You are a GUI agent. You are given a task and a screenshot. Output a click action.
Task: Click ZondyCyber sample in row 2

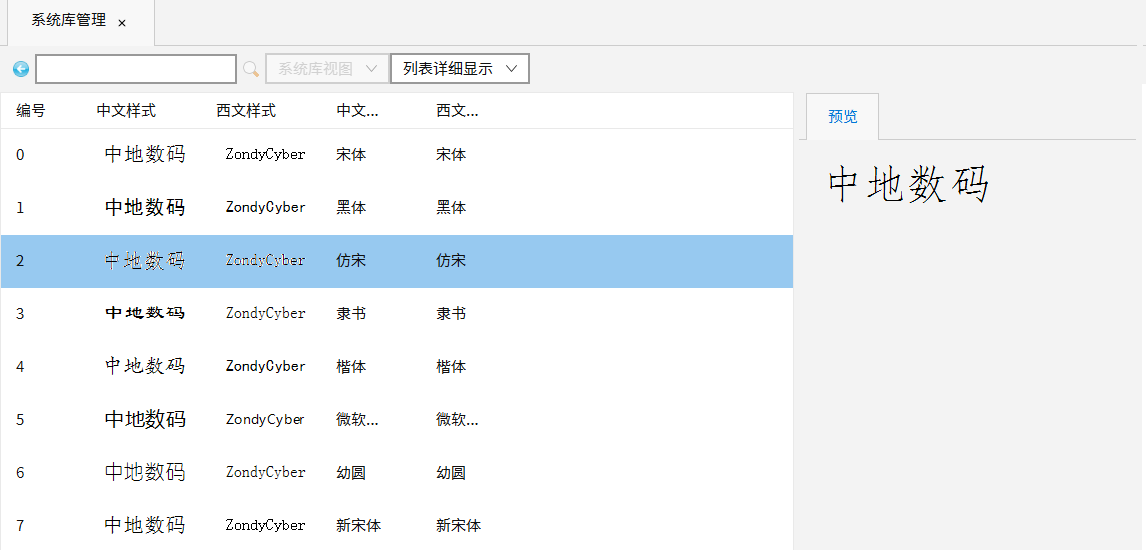pos(265,261)
